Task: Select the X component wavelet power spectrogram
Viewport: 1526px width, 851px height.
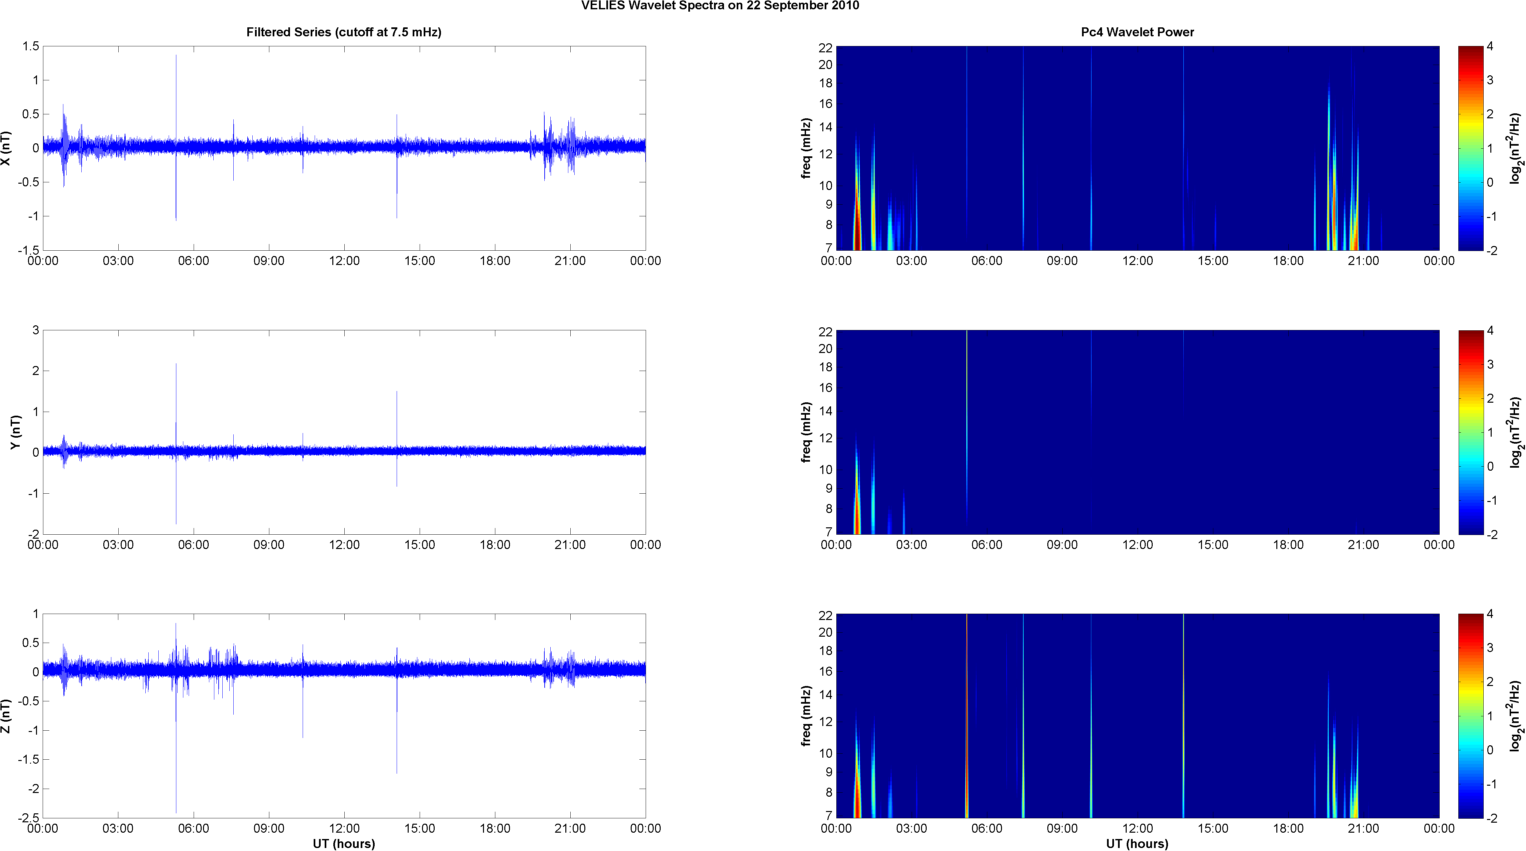Action: coord(1137,148)
